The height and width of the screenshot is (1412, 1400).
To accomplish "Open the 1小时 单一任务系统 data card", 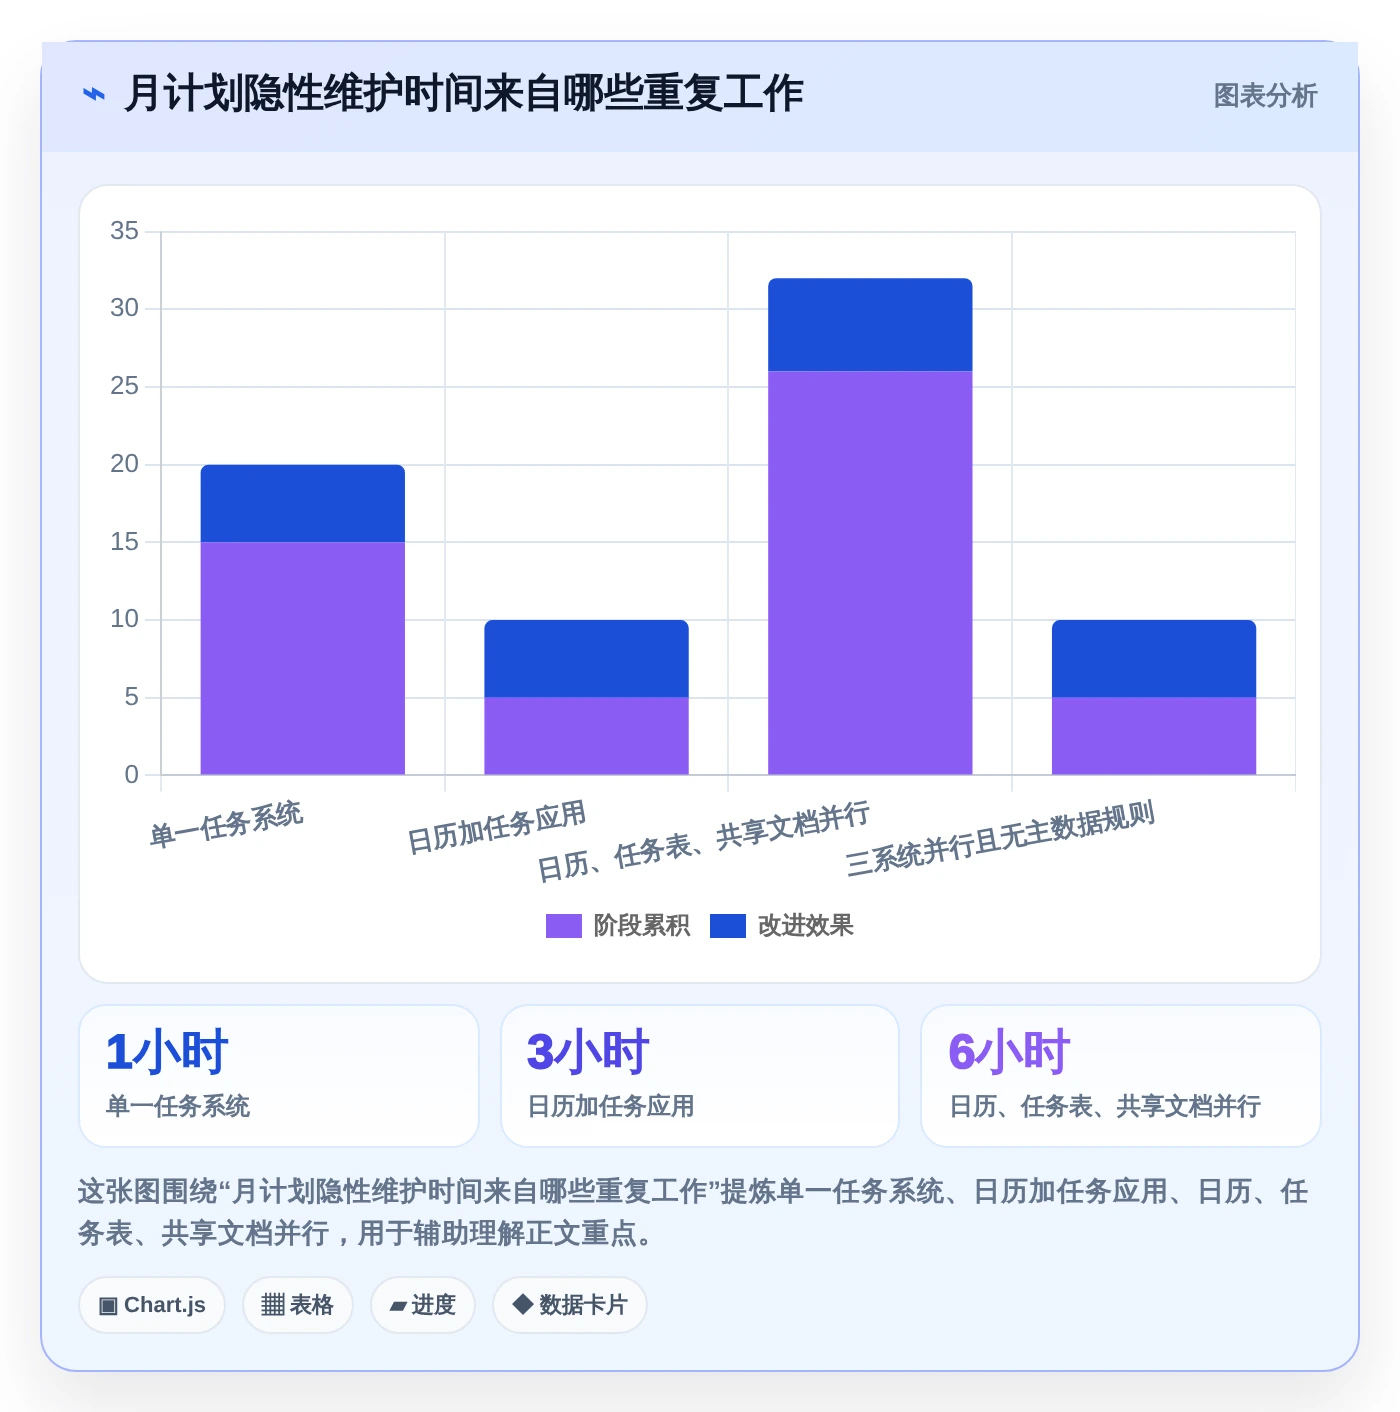I will click(x=279, y=1076).
